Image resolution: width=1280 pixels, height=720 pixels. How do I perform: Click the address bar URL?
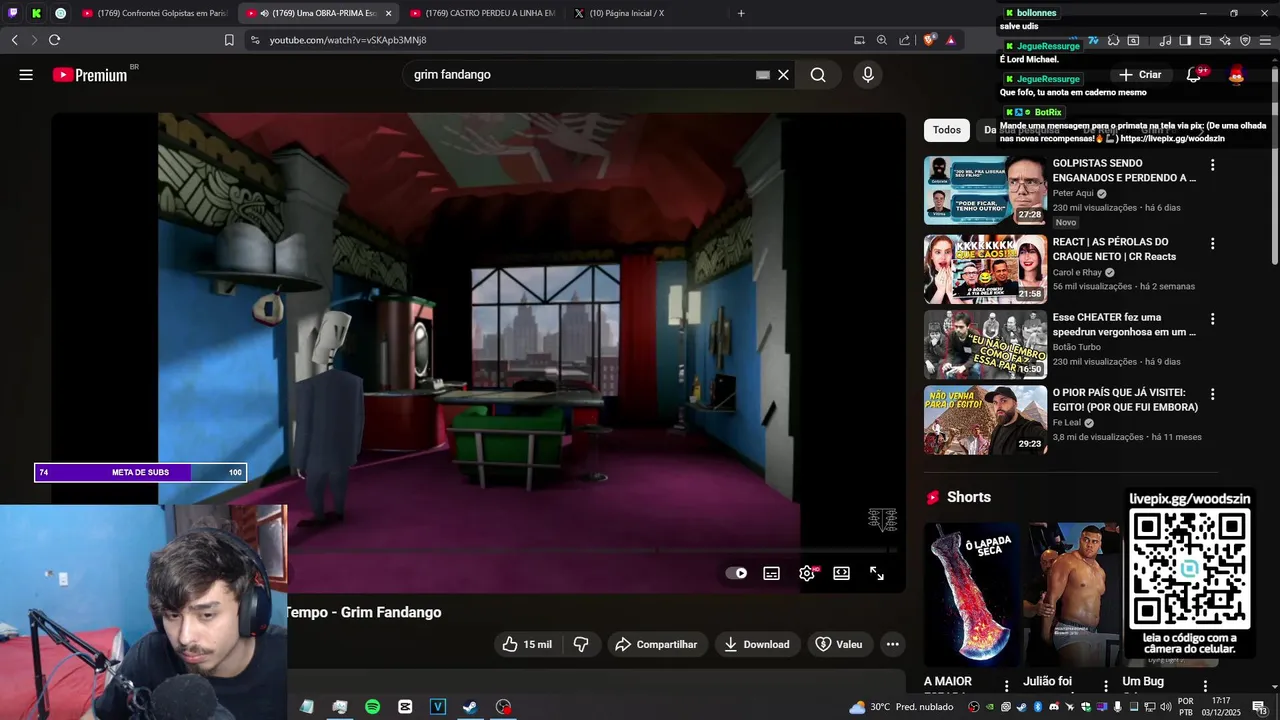(x=348, y=40)
